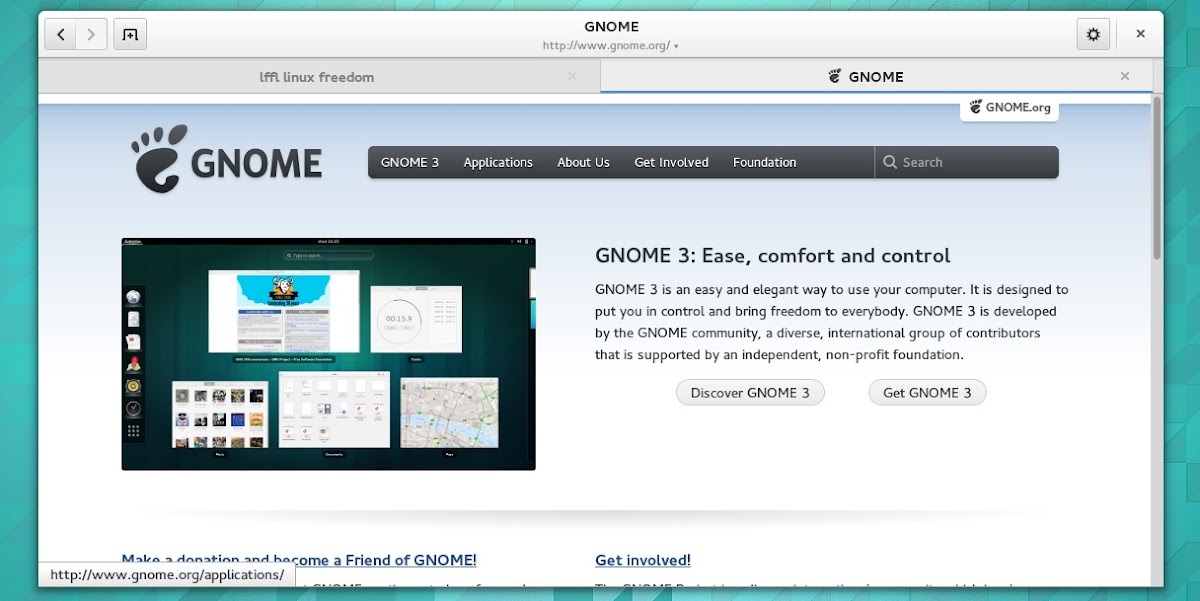
Task: Click the GNOME 3 desktop screenshot image
Action: [x=328, y=354]
